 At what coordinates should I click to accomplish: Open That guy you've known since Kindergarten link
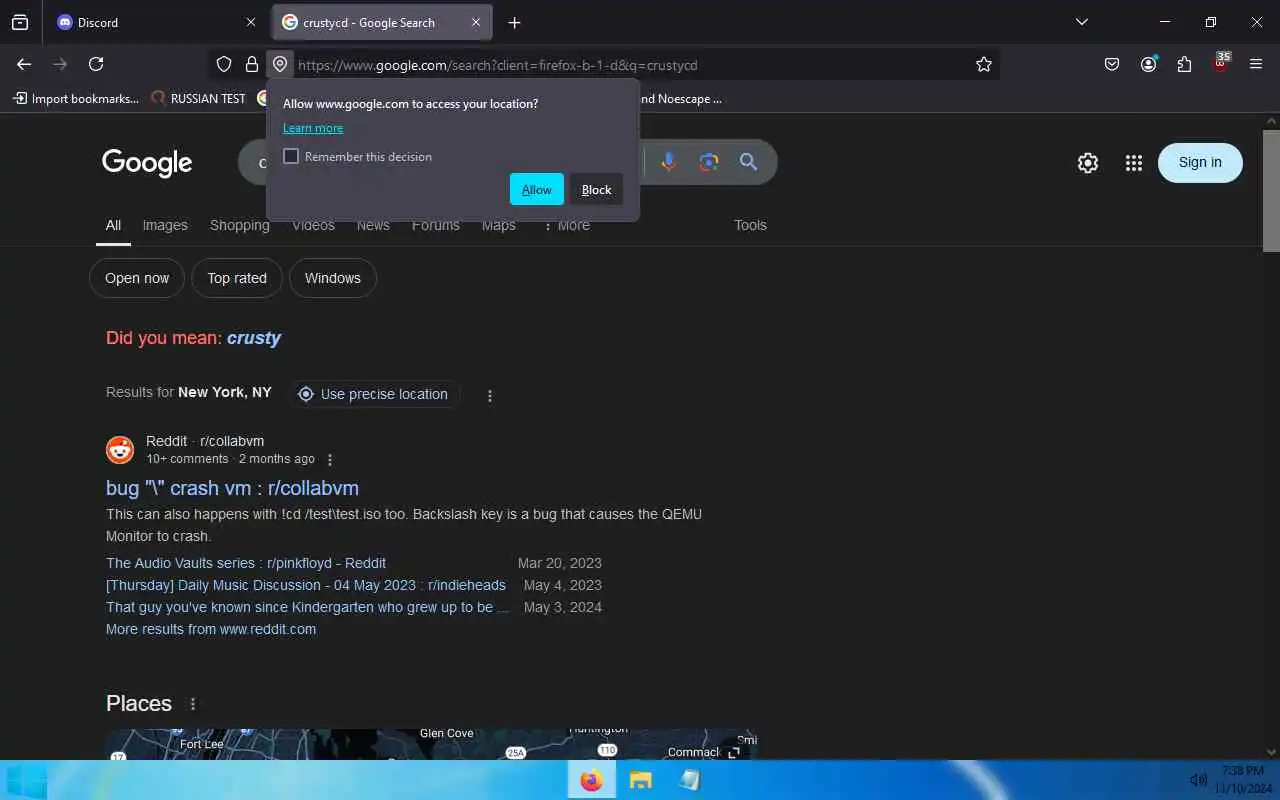[308, 607]
